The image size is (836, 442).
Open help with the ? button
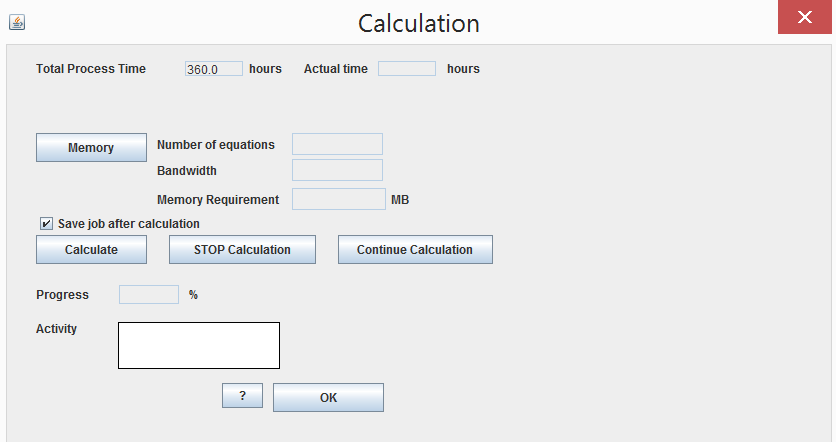pos(243,396)
